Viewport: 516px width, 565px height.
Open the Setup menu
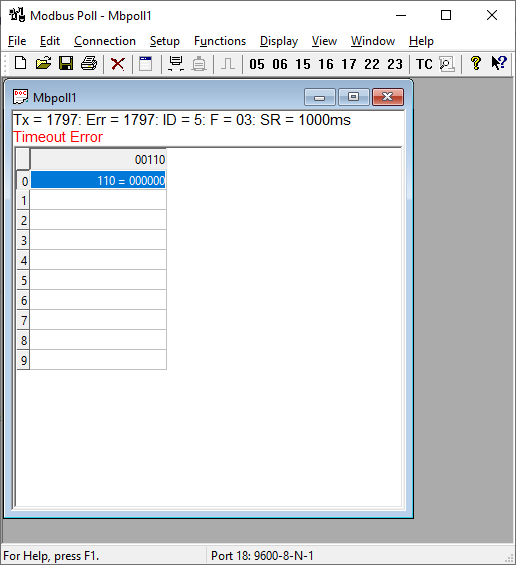165,41
